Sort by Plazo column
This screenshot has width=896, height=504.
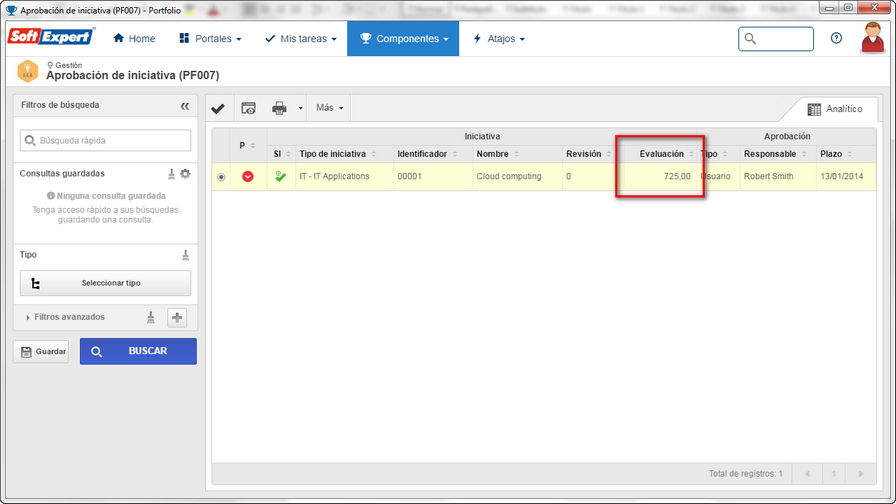click(836, 154)
